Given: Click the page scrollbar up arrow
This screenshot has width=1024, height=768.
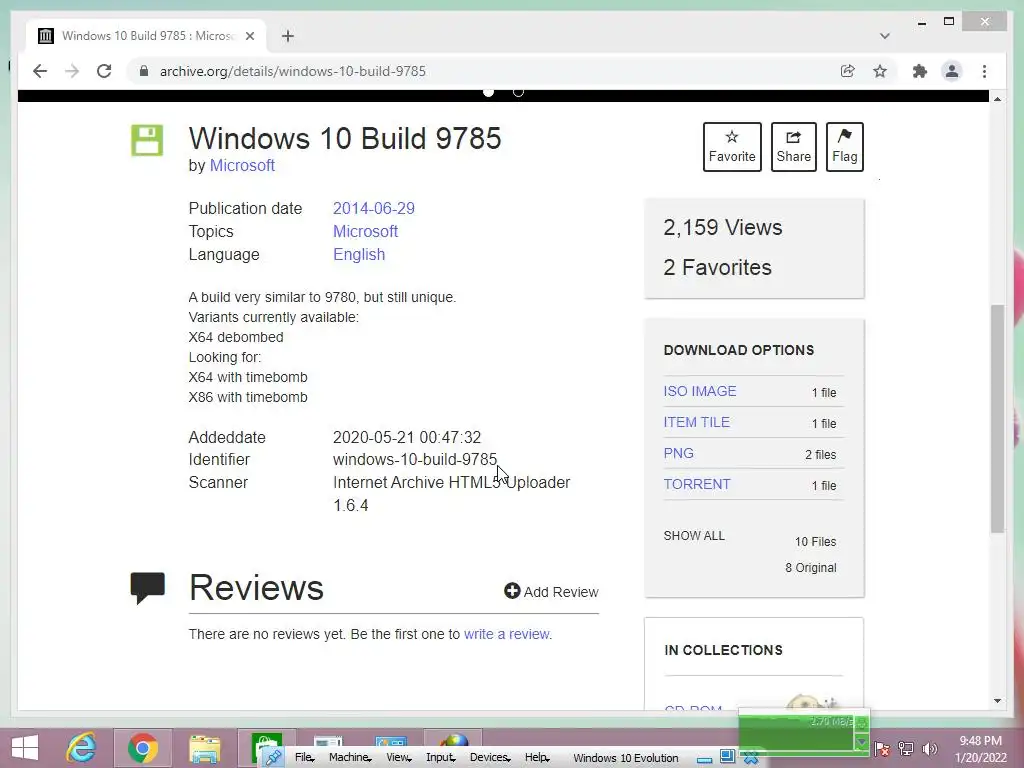Looking at the screenshot, I should click(x=997, y=99).
